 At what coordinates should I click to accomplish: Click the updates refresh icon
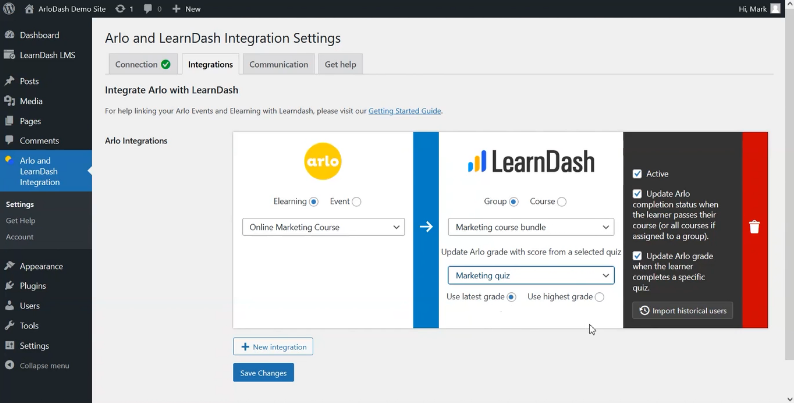[x=120, y=9]
